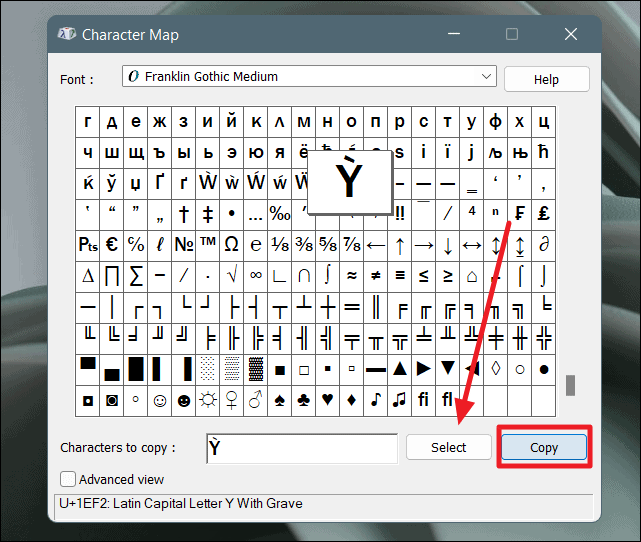Click the Help button
The height and width of the screenshot is (542, 641).
[x=546, y=79]
